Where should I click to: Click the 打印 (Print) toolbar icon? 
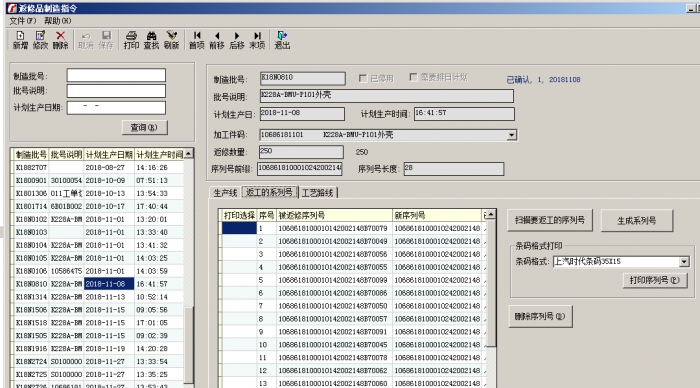pyautogui.click(x=131, y=40)
